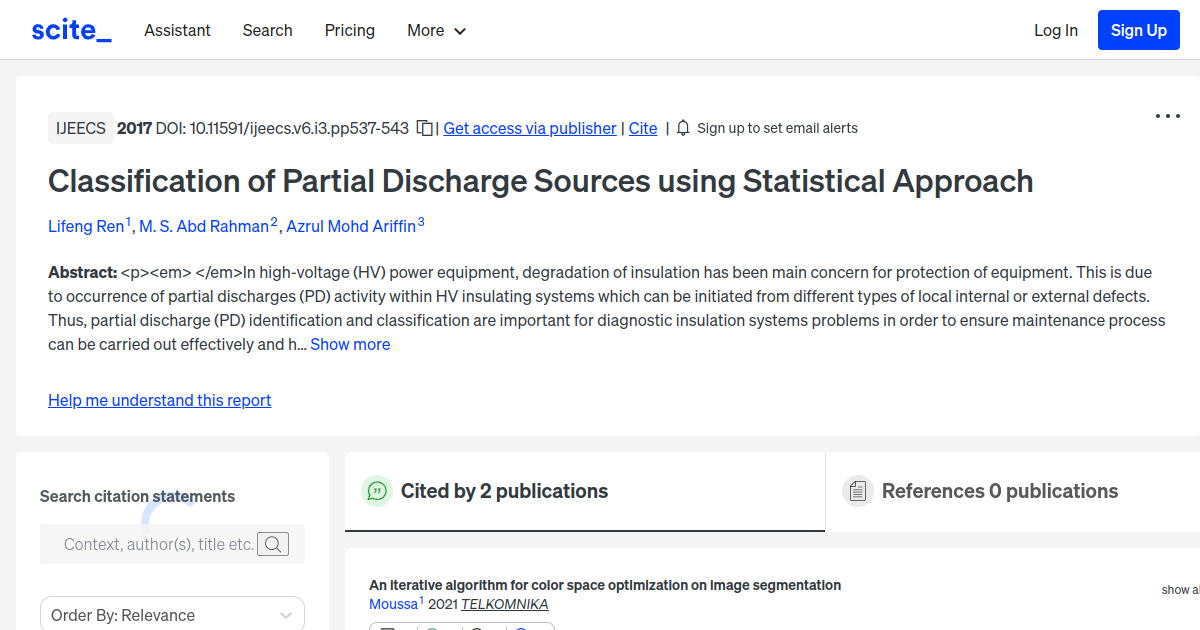Click the scite logo to go home
This screenshot has width=1200, height=630.
click(x=70, y=29)
